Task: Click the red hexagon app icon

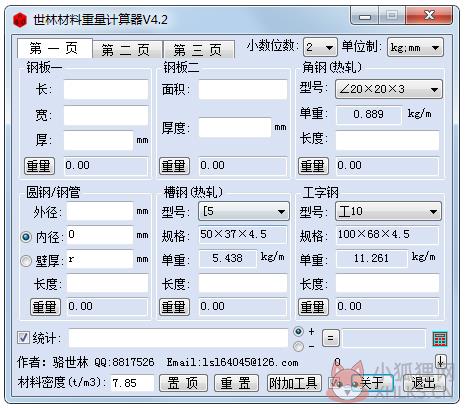Action: coord(20,20)
